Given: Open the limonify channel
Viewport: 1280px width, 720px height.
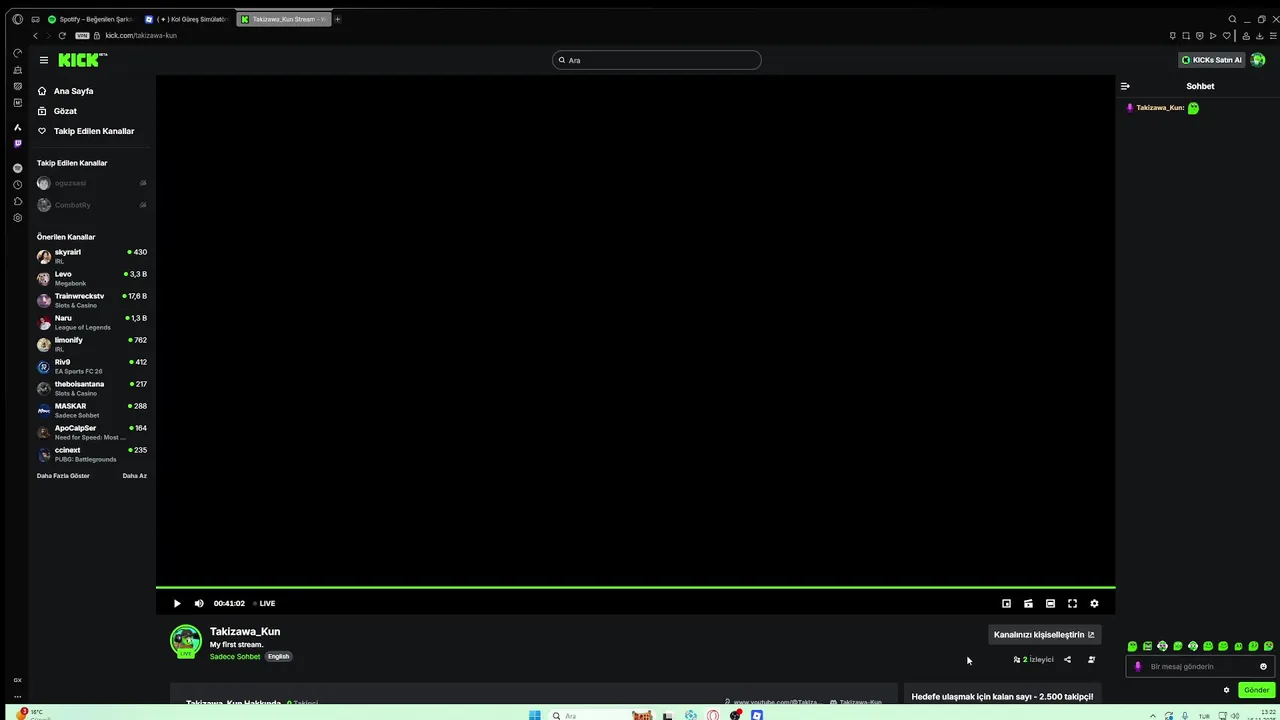Looking at the screenshot, I should [92, 344].
